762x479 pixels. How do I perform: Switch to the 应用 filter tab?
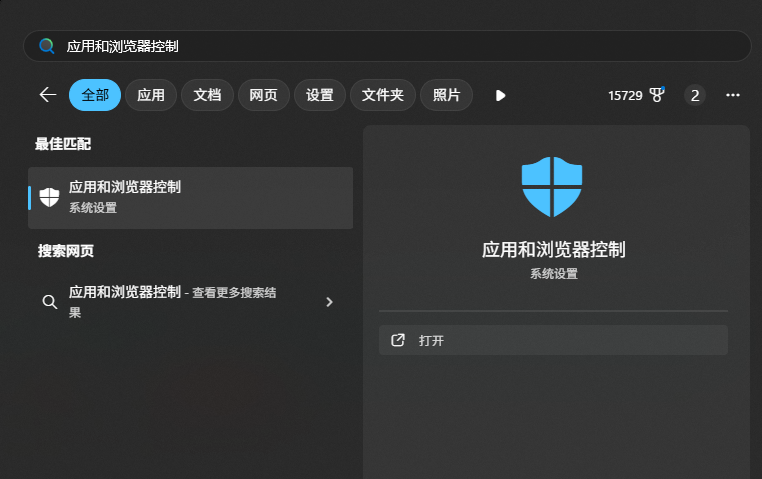pos(151,95)
